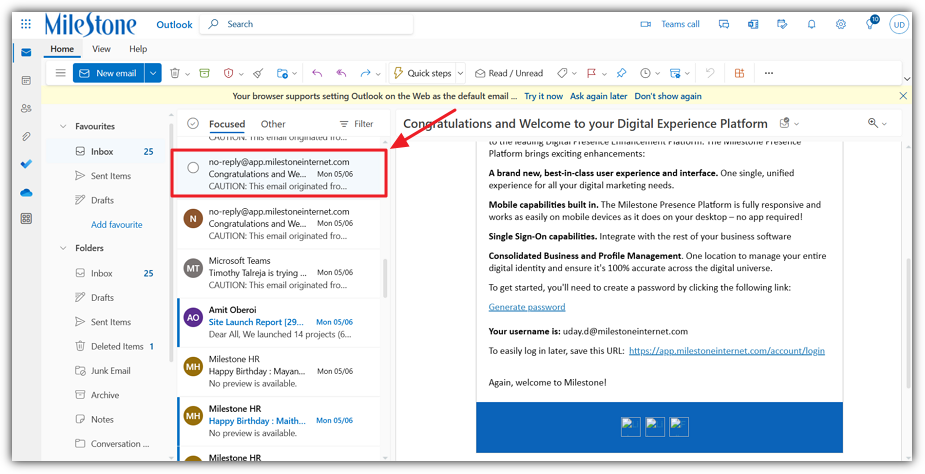Select the highlighted no-reply email checkbox circle

pos(193,168)
